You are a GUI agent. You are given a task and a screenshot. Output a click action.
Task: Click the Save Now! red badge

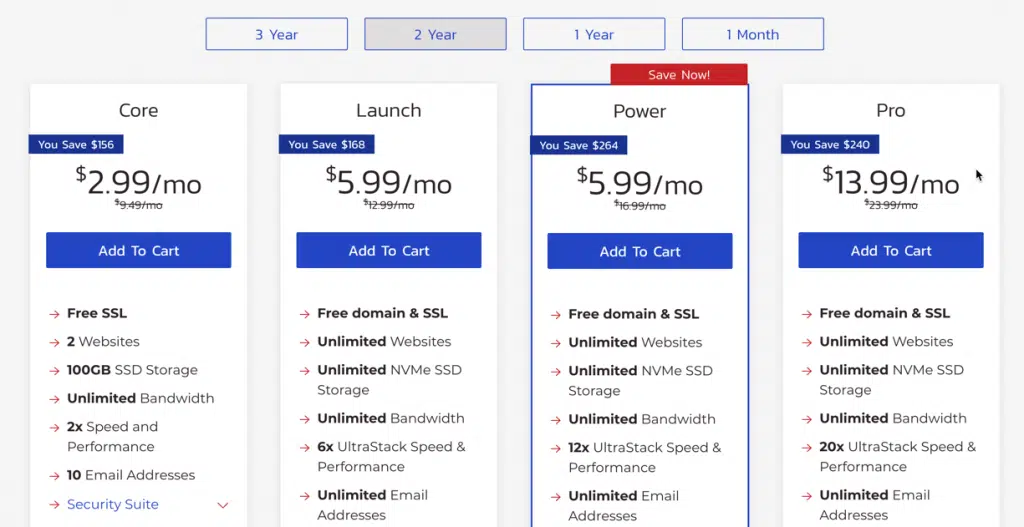point(679,74)
